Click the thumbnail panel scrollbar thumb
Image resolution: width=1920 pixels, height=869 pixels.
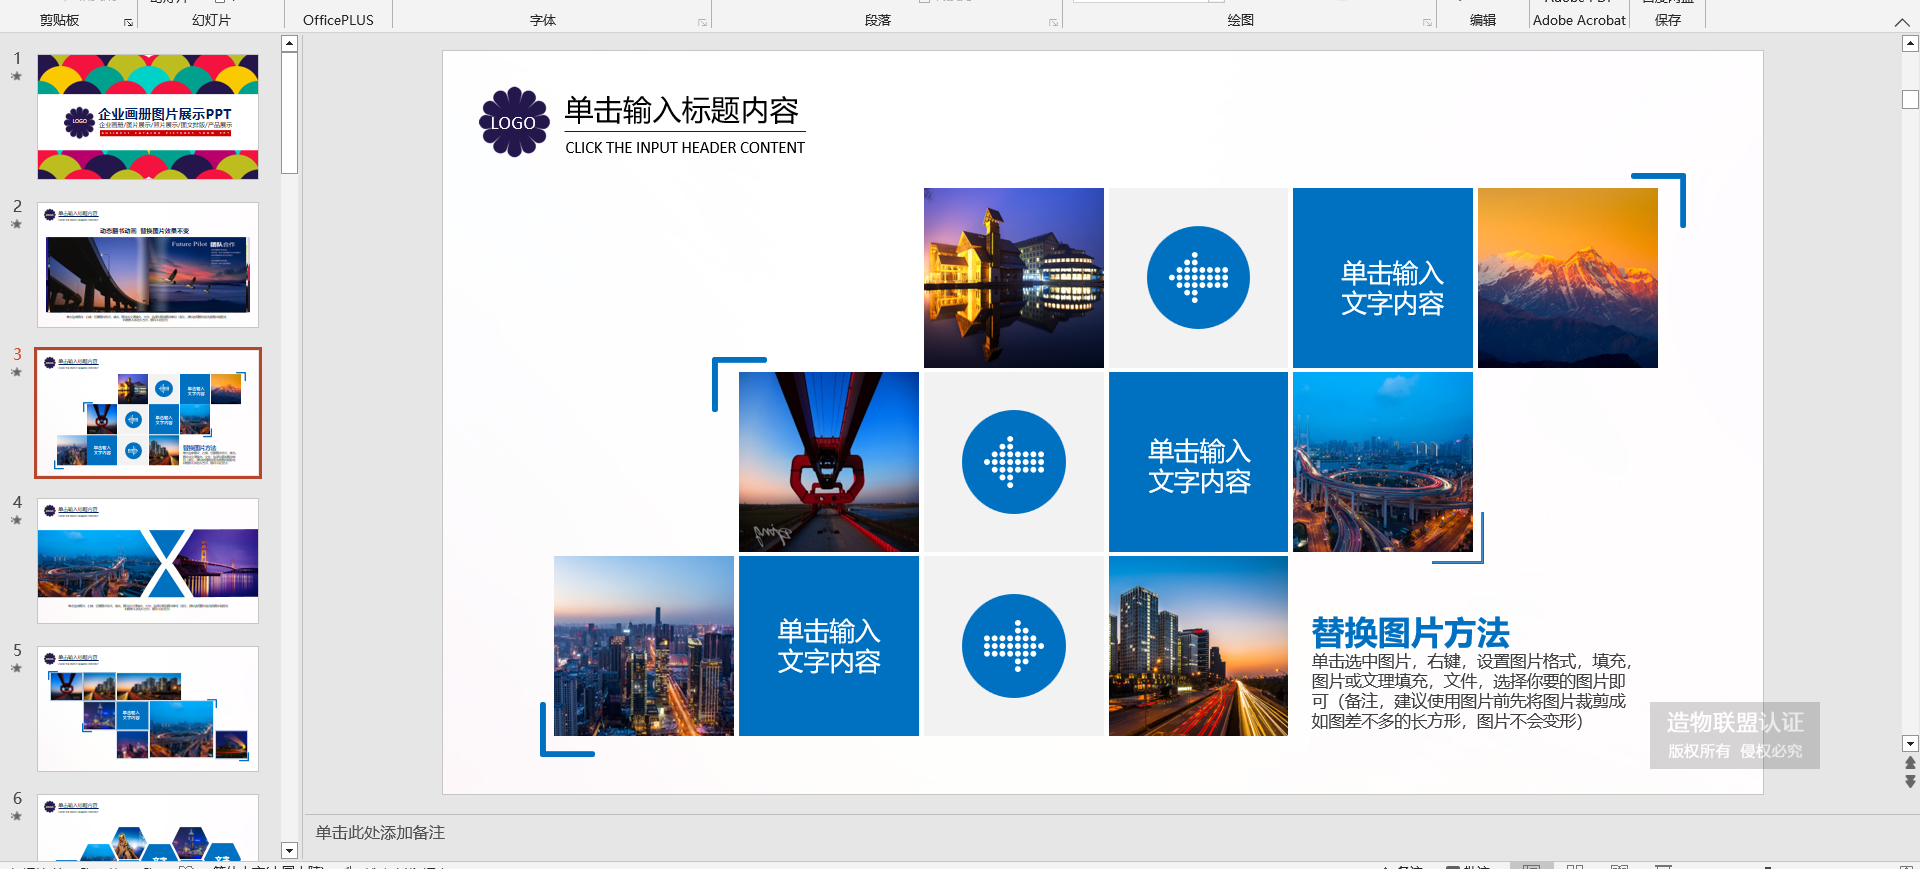290,112
